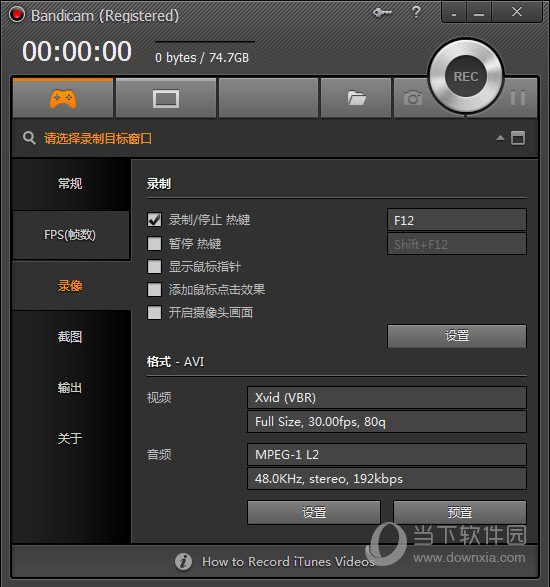550x587 pixels.
Task: Select the 录像 tab
Action: [71, 286]
